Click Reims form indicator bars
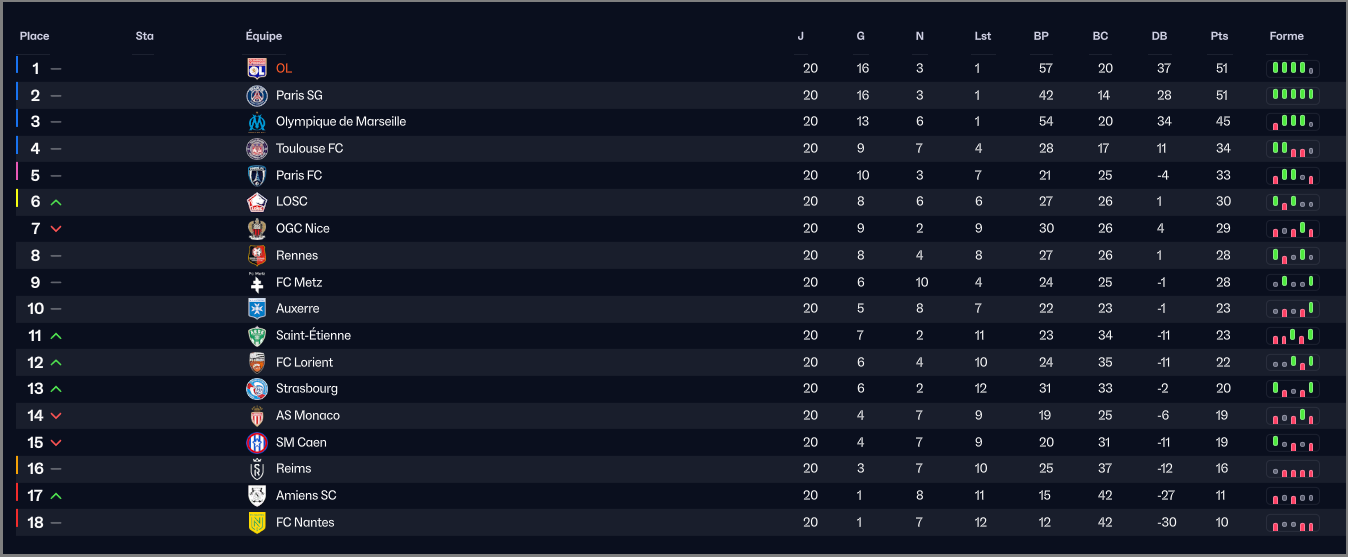Image resolution: width=1348 pixels, height=557 pixels. [1293, 469]
